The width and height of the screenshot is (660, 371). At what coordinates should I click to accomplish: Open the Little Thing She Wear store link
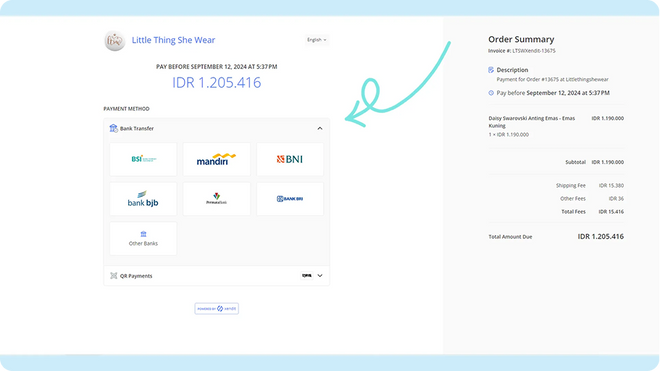pos(173,40)
